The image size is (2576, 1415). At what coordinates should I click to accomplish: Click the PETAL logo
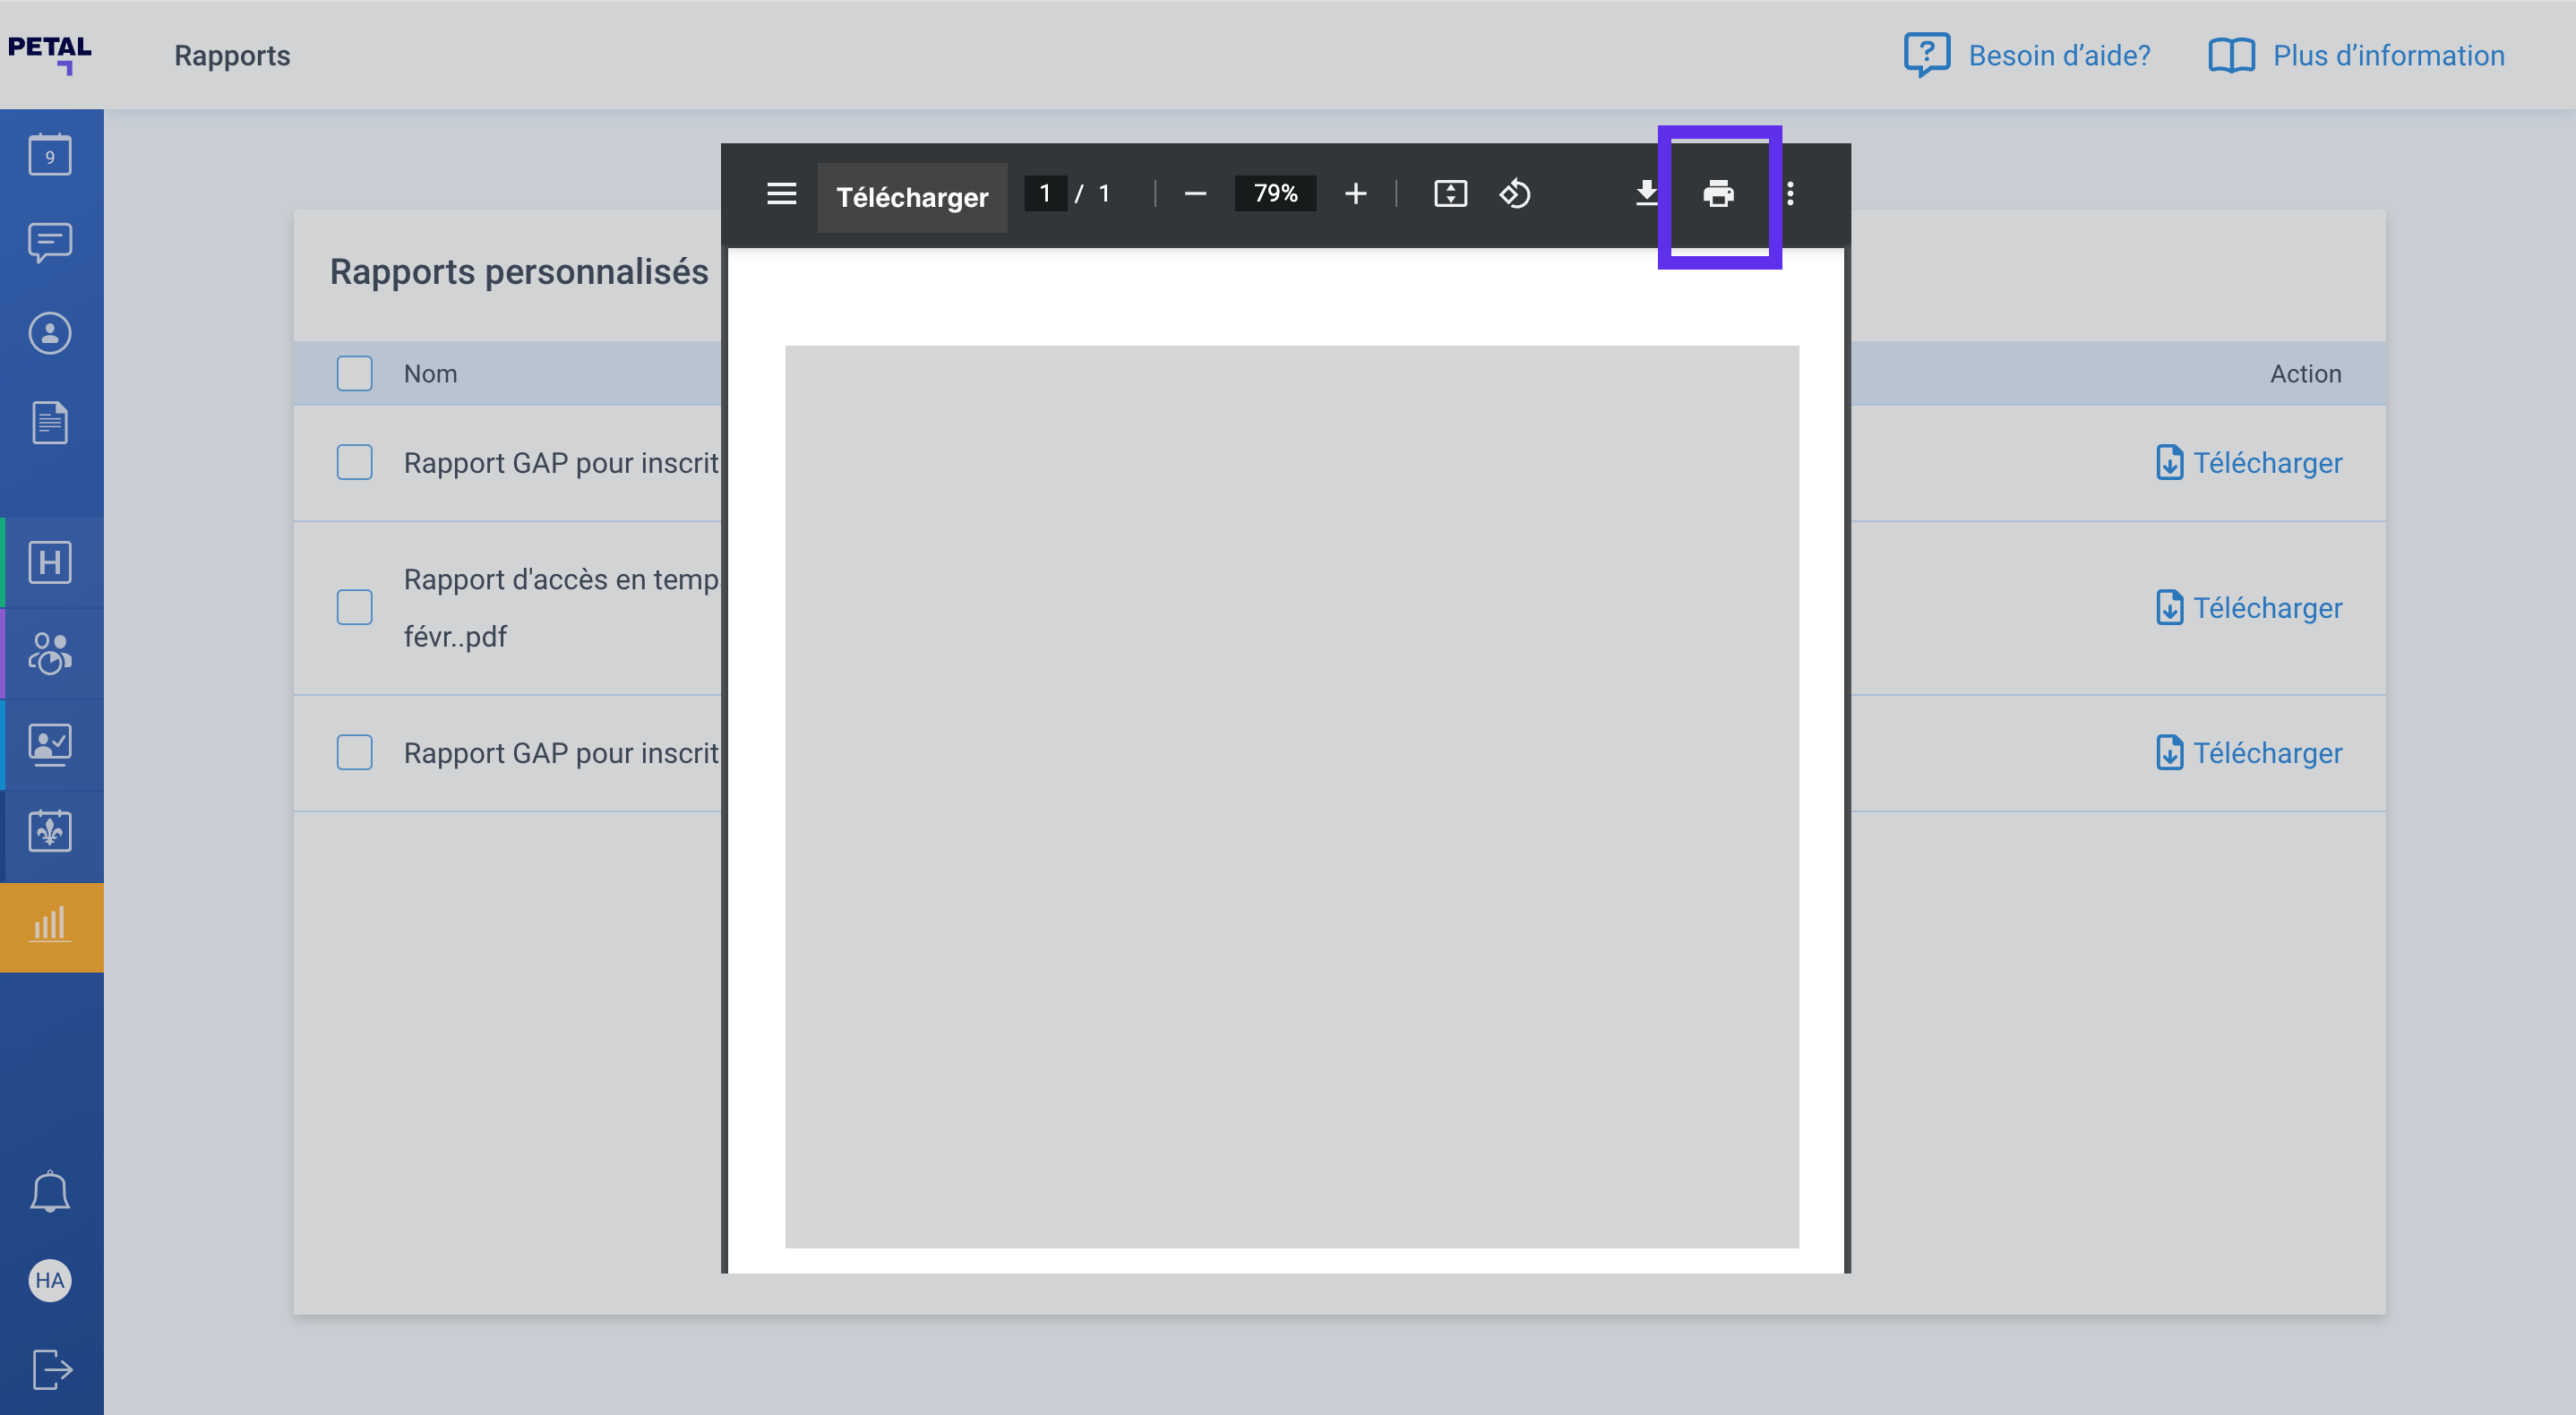(50, 55)
